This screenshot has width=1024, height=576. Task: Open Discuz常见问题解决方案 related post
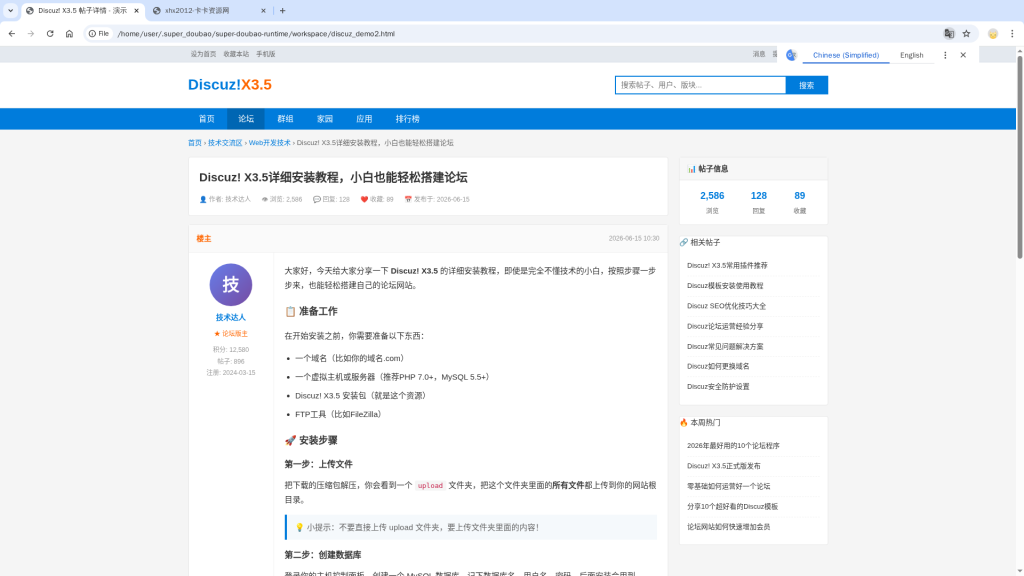click(725, 347)
